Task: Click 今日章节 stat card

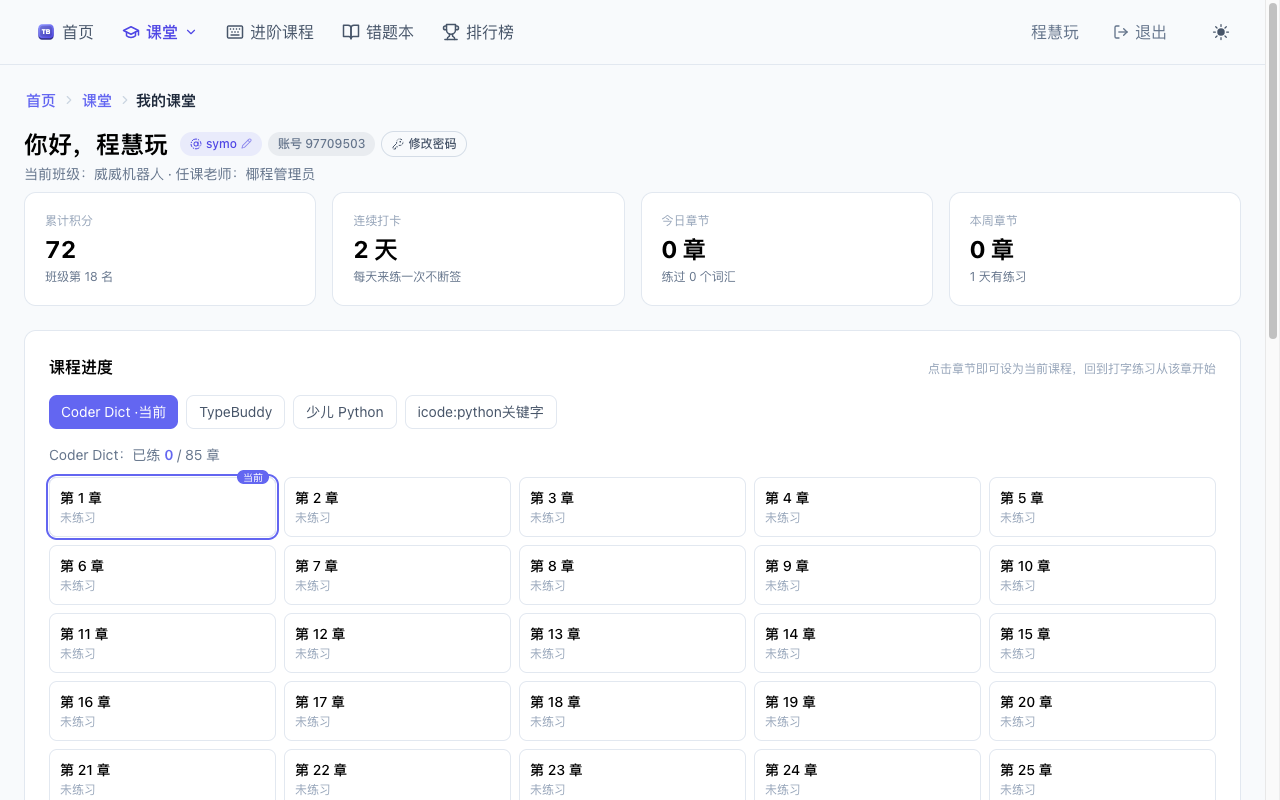Action: click(787, 249)
